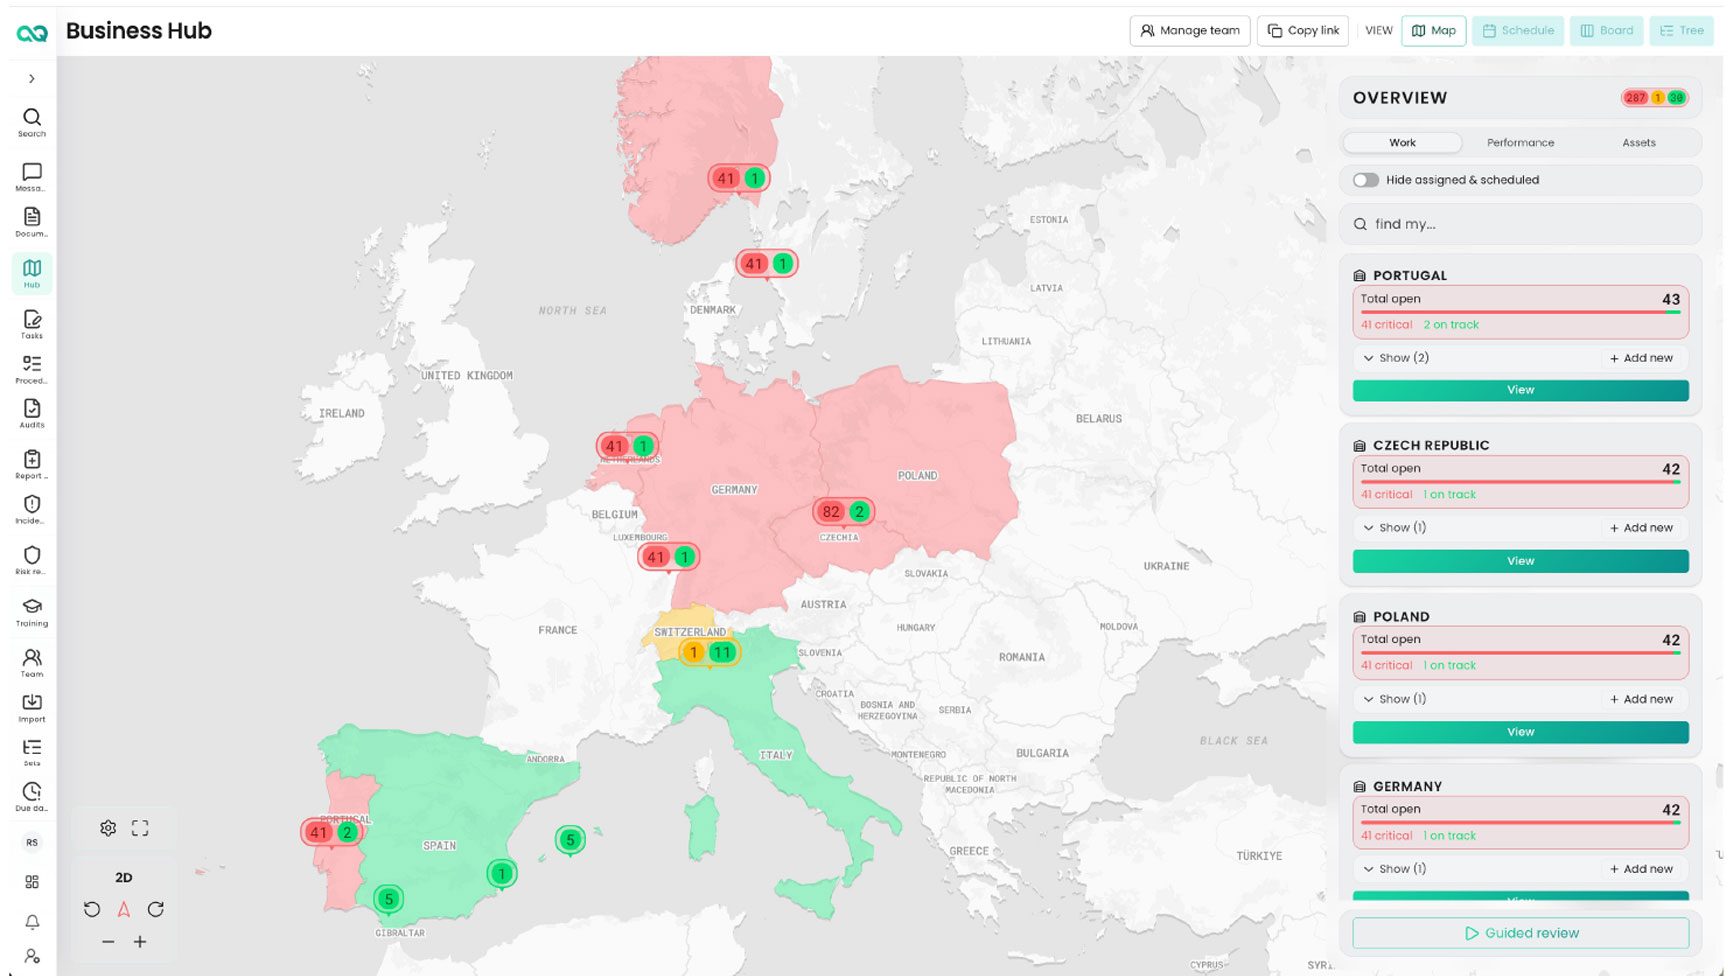Expand Show (1) under Germany
1725x978 pixels.
[x=1394, y=869]
